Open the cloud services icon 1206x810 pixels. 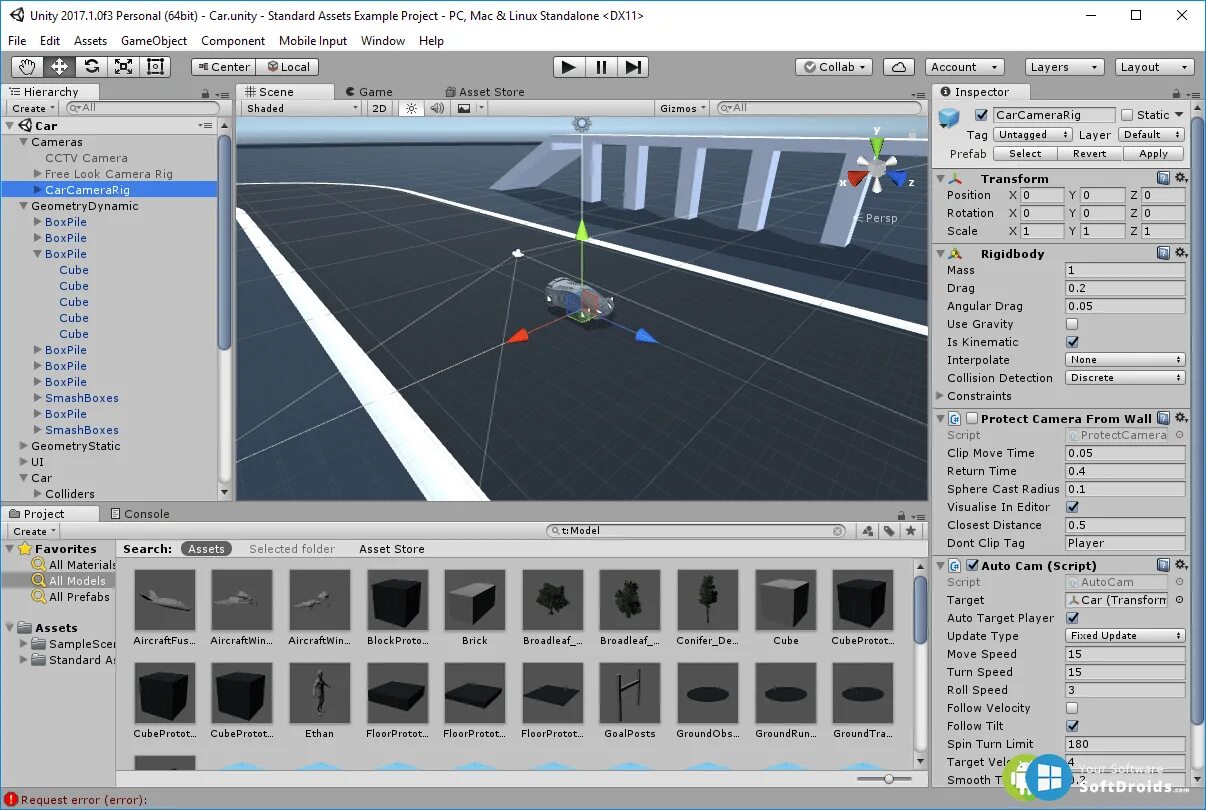coord(899,67)
